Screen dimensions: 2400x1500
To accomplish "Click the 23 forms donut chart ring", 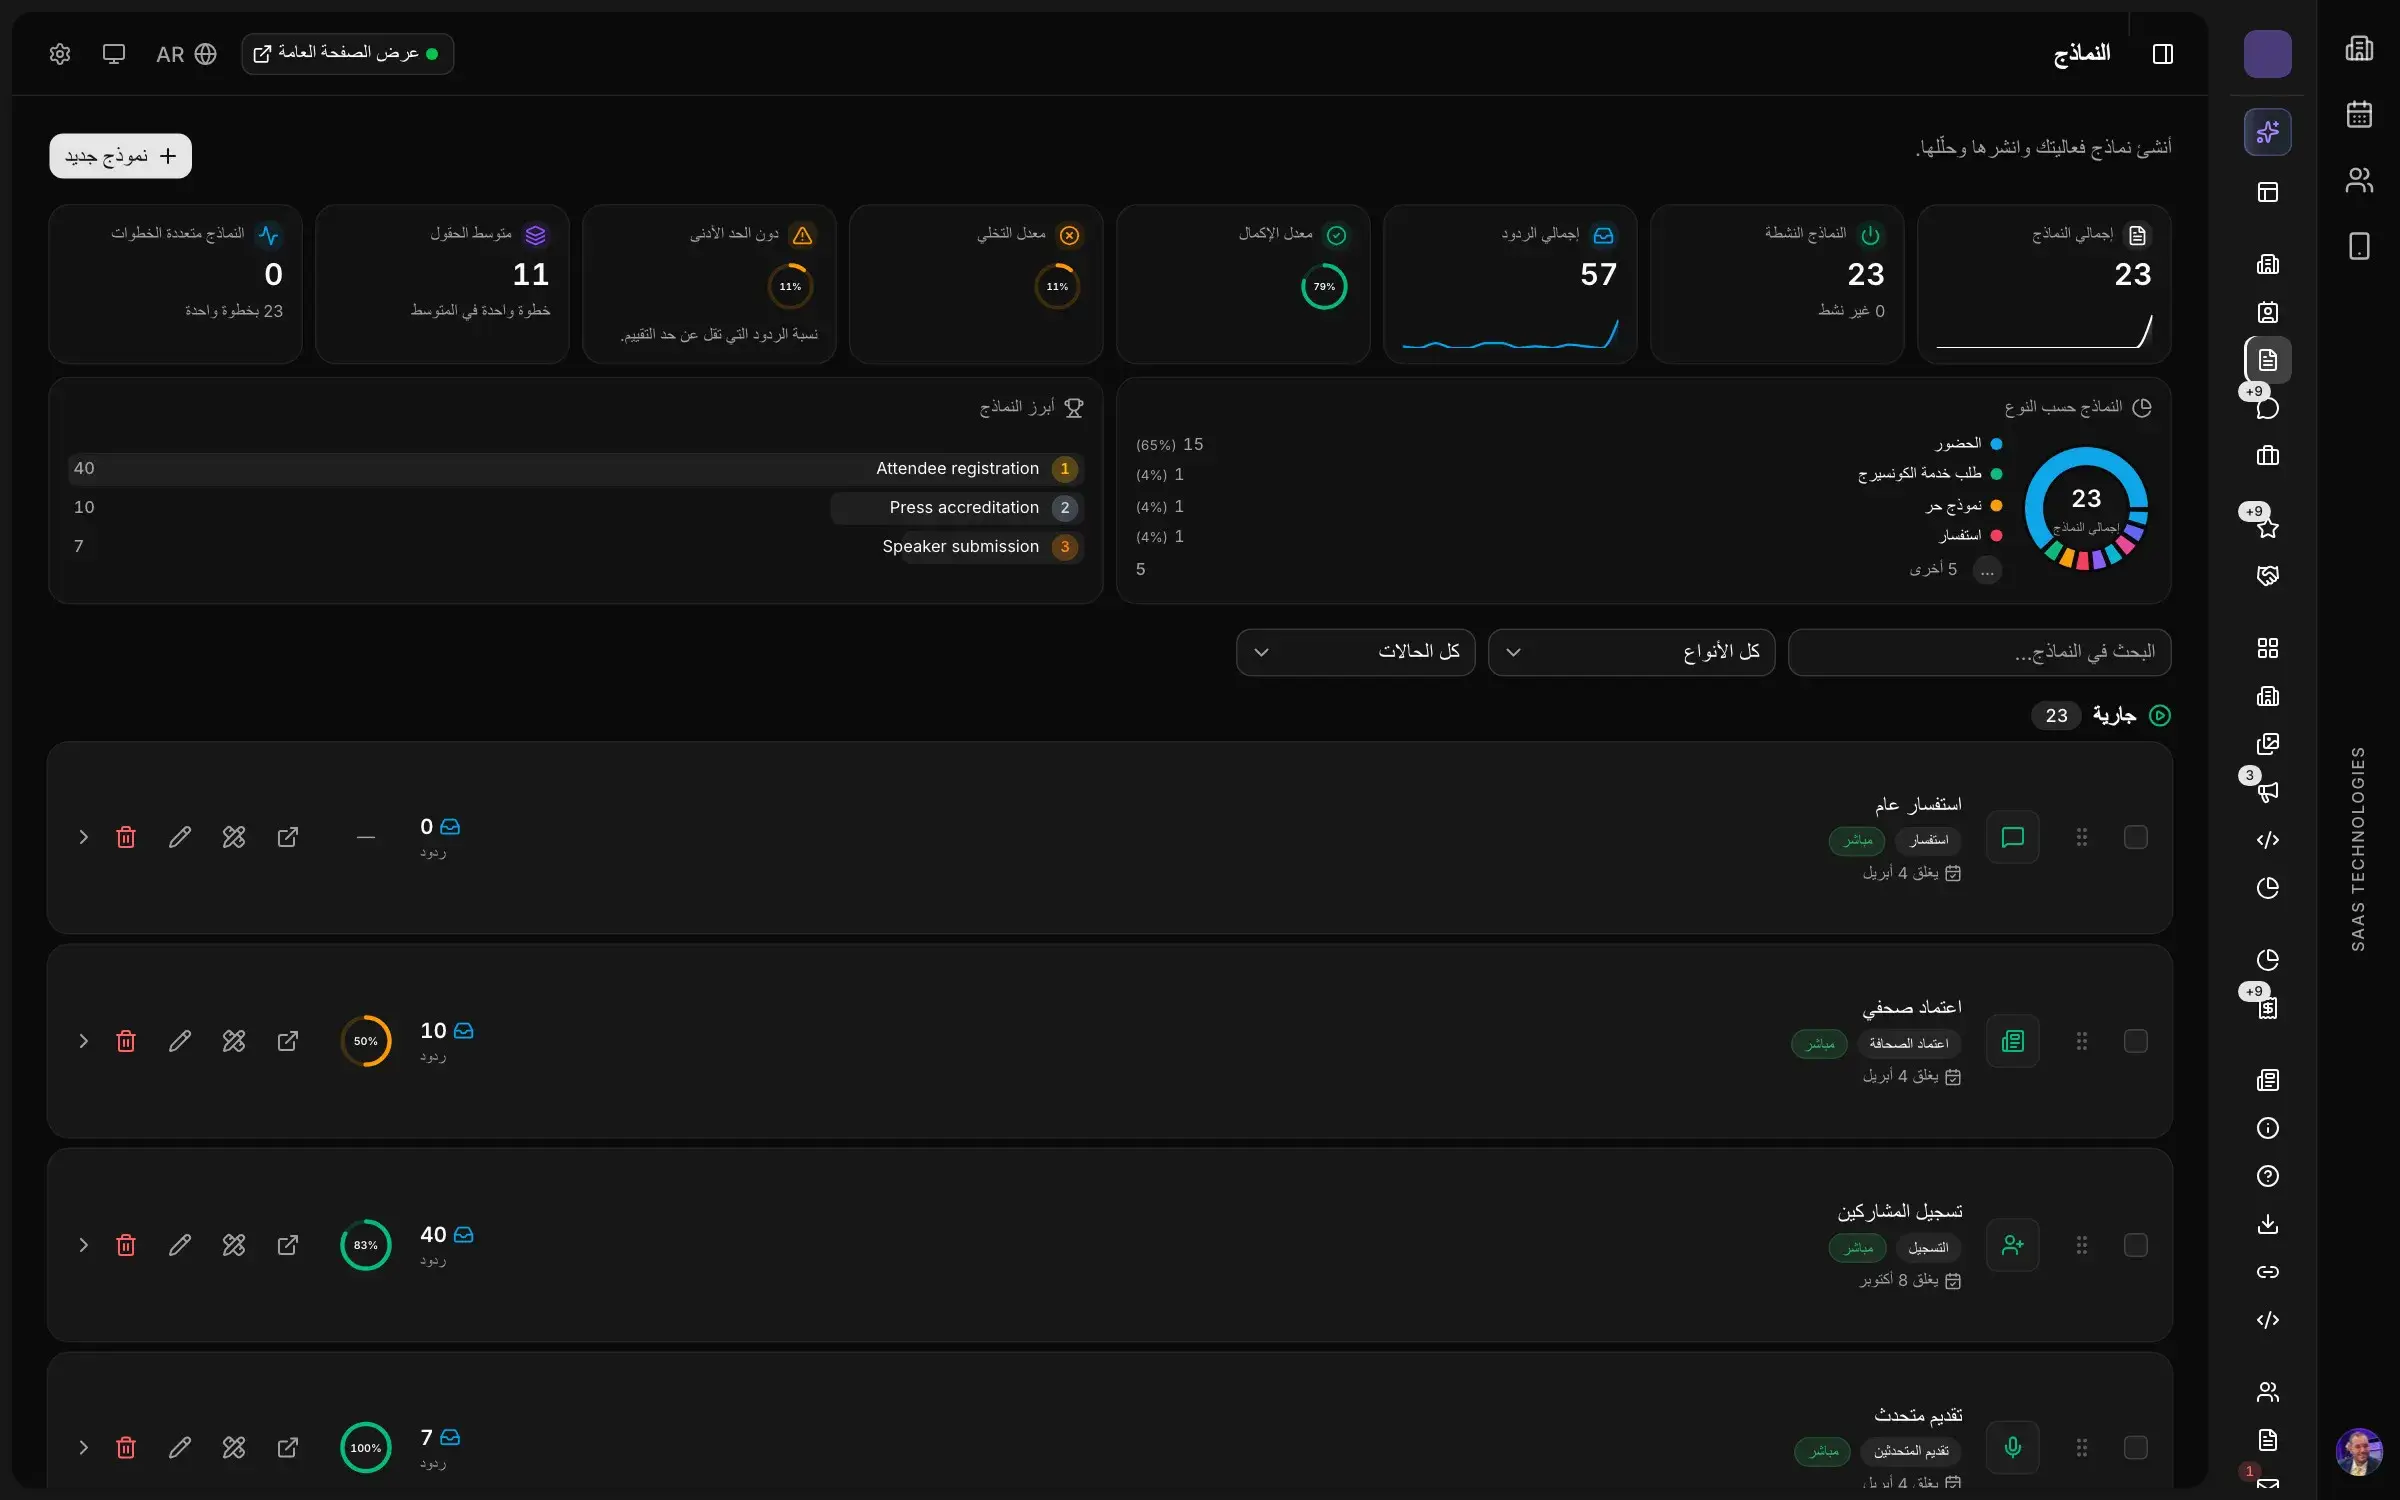I will pos(2086,508).
